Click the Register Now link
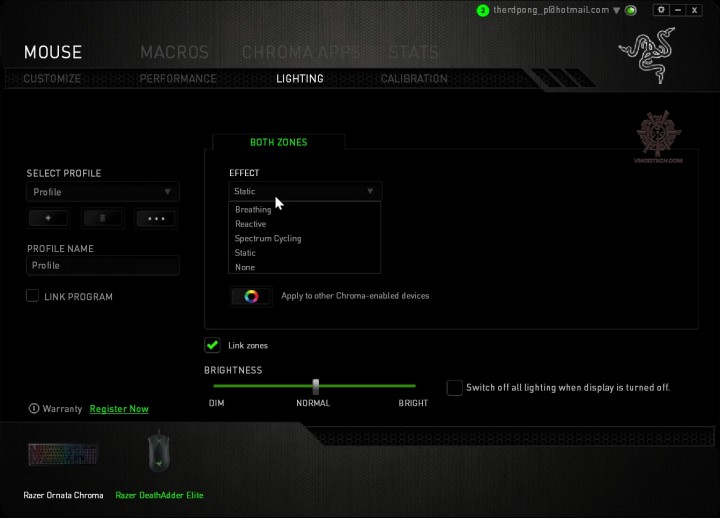 [x=119, y=409]
